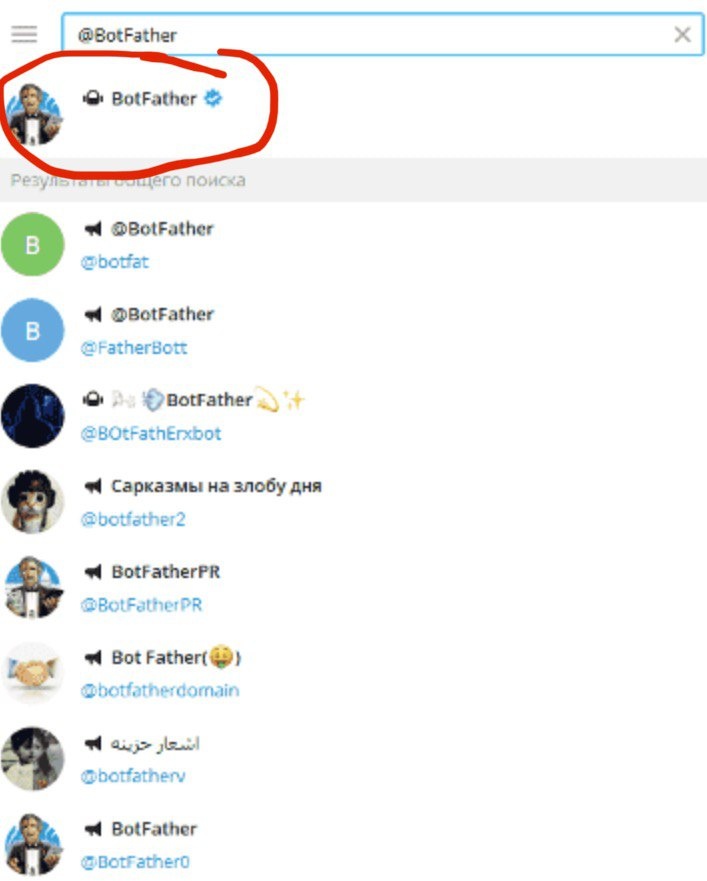
Task: Open the @BotFather0 channel result
Action: [354, 844]
